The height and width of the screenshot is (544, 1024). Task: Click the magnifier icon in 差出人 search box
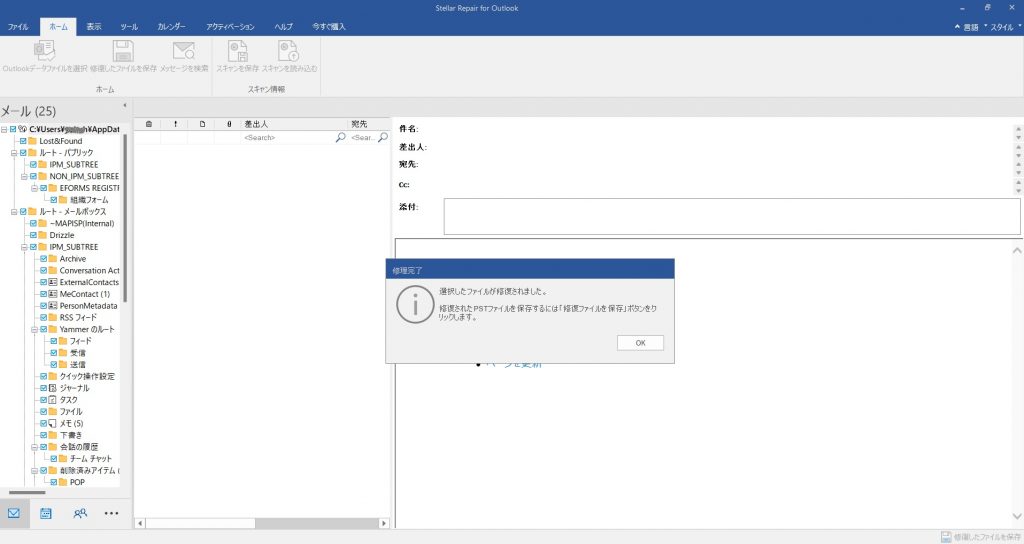tap(340, 137)
